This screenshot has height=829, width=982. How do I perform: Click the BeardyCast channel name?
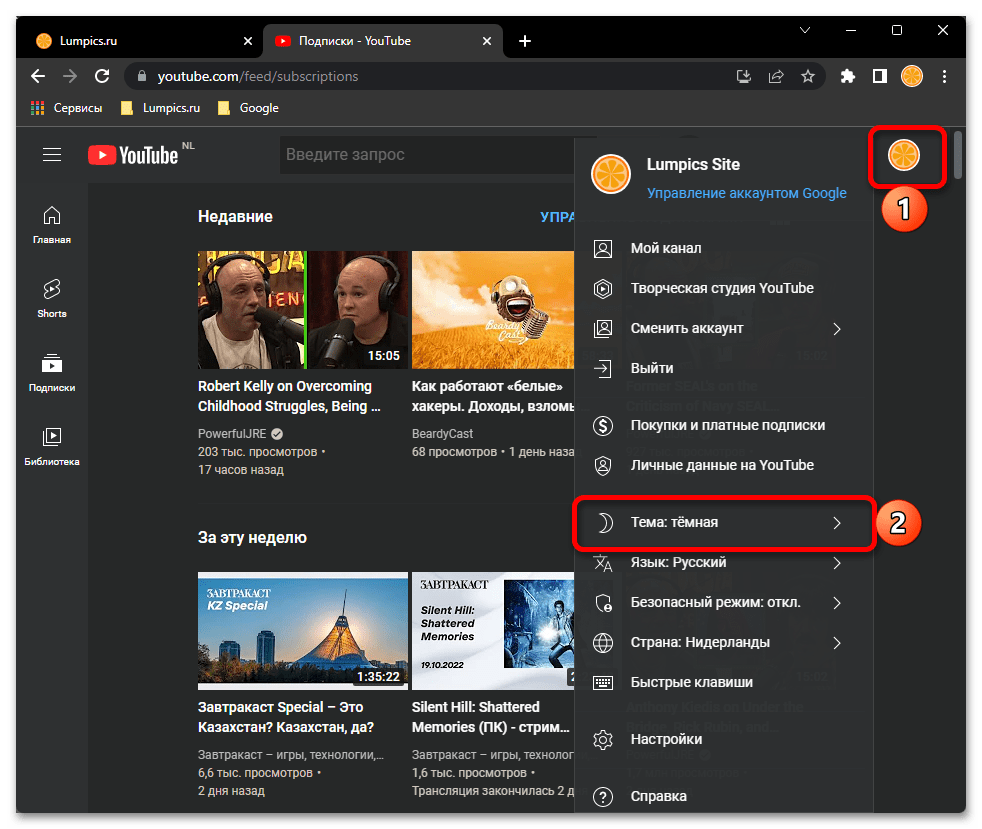tap(442, 434)
